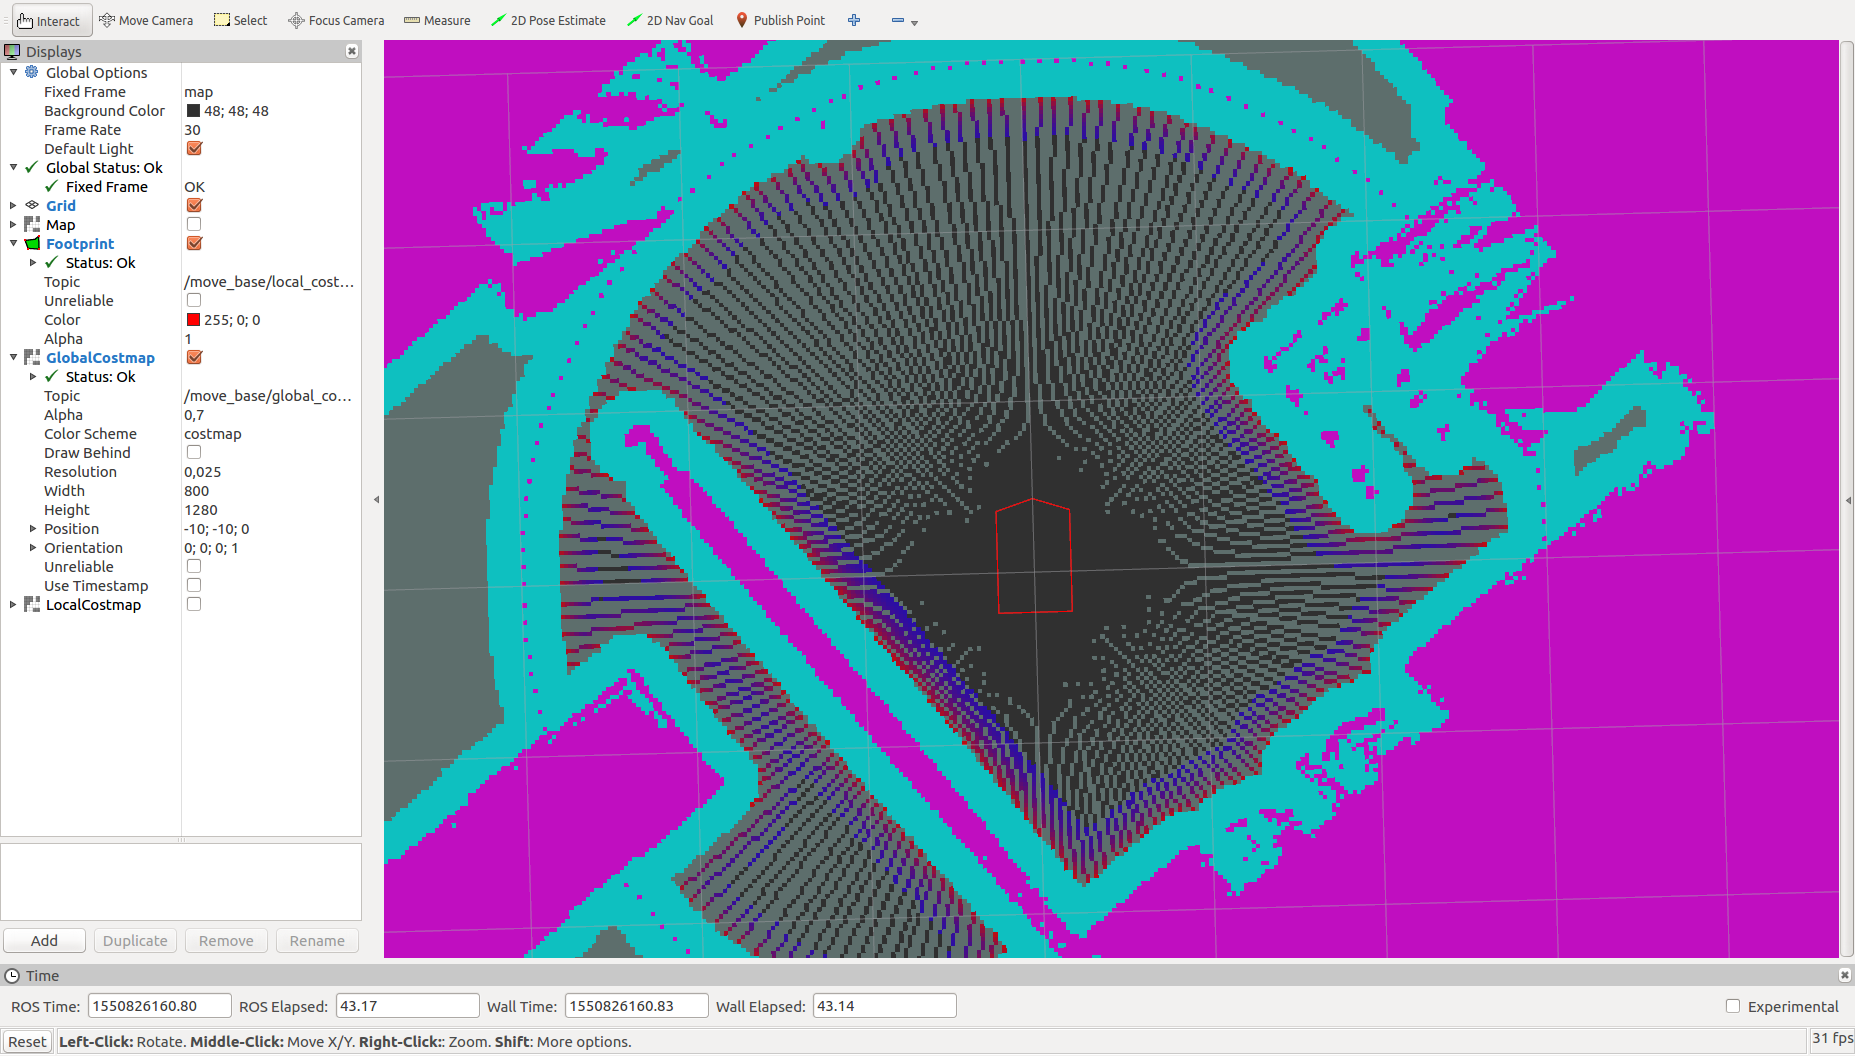
Task: Expand the LocalCostmap display
Action: pyautogui.click(x=13, y=604)
